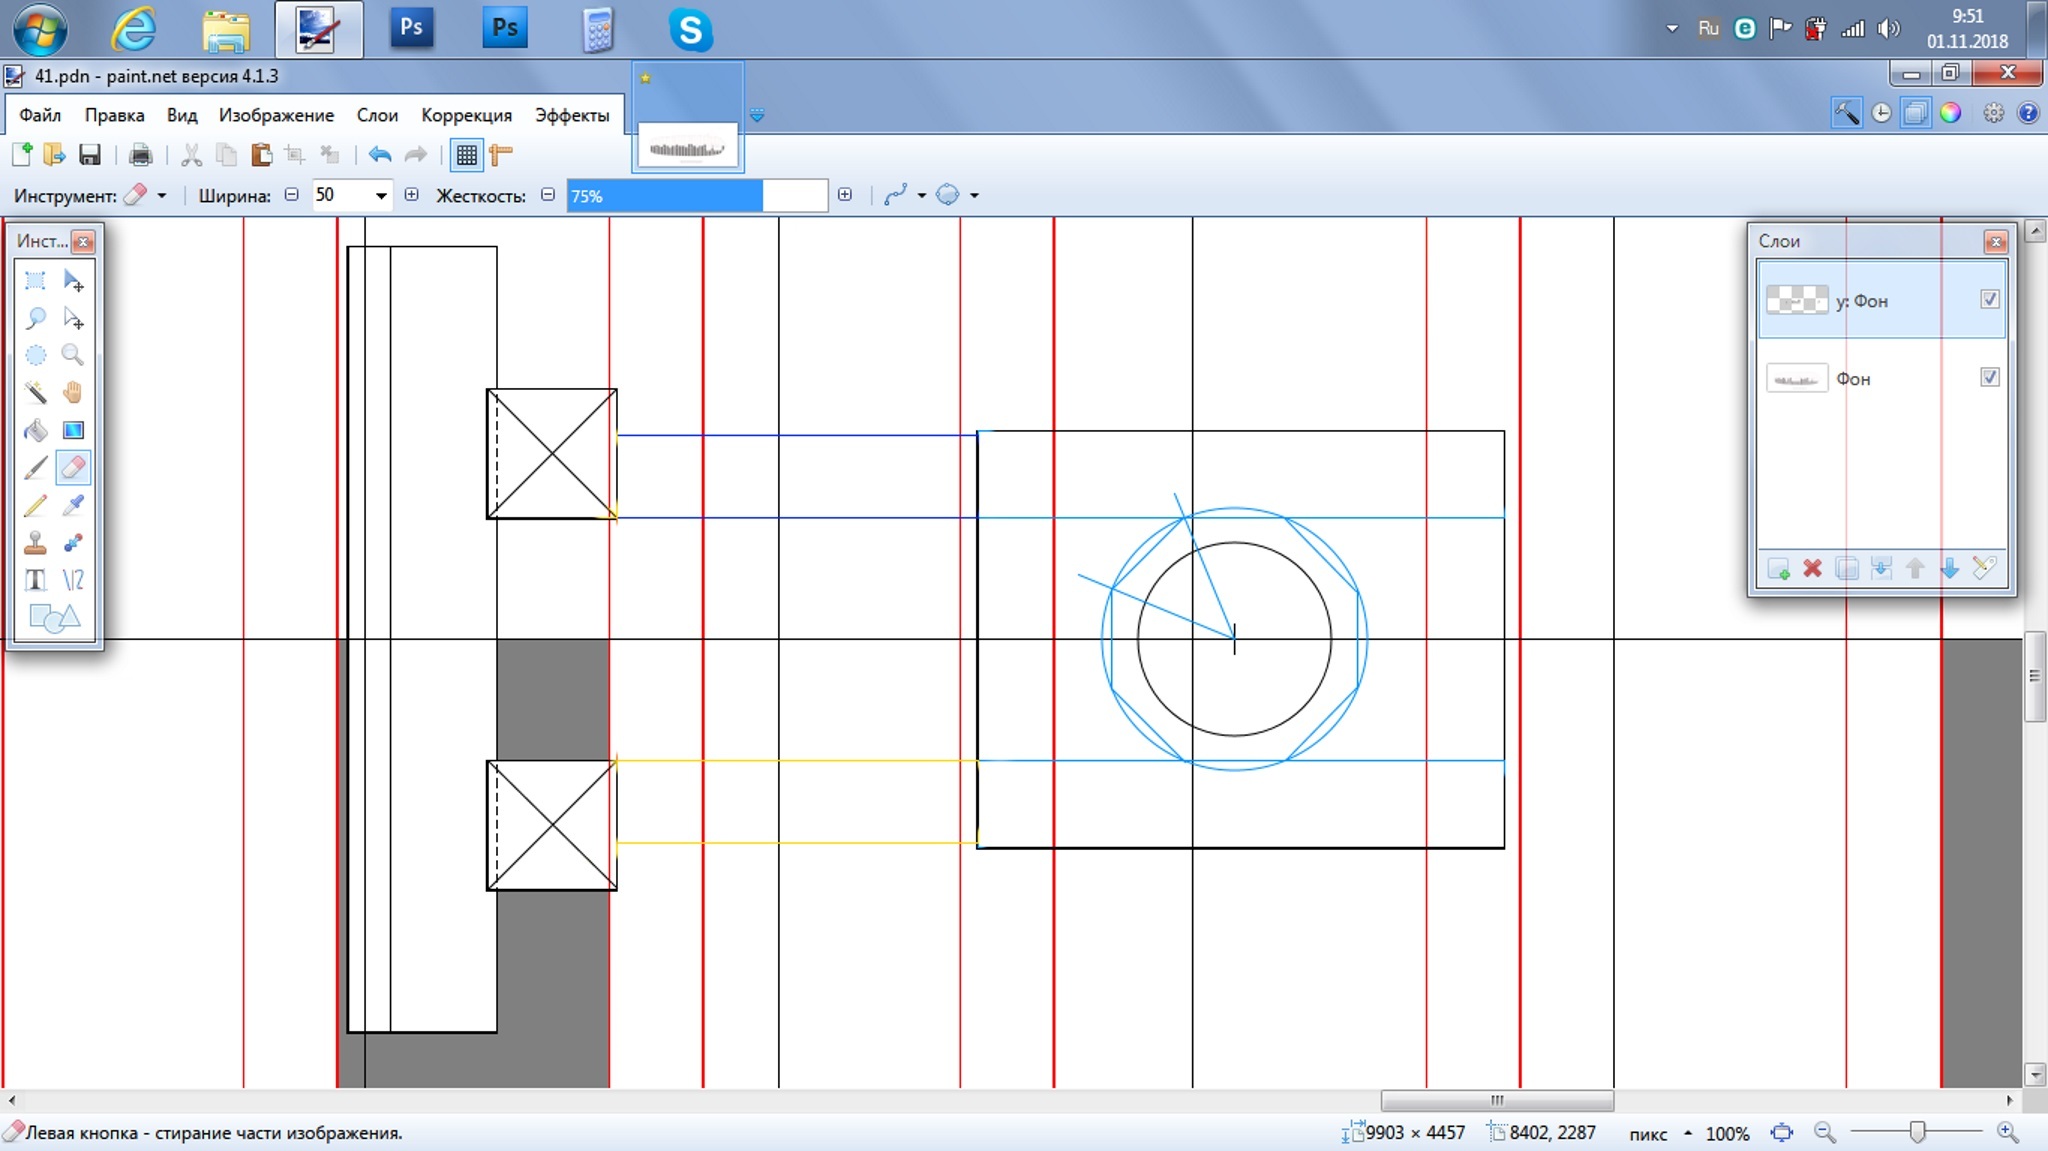2048x1151 pixels.
Task: Click the Hardness (Жесткость) 75% slider bar
Action: (697, 196)
